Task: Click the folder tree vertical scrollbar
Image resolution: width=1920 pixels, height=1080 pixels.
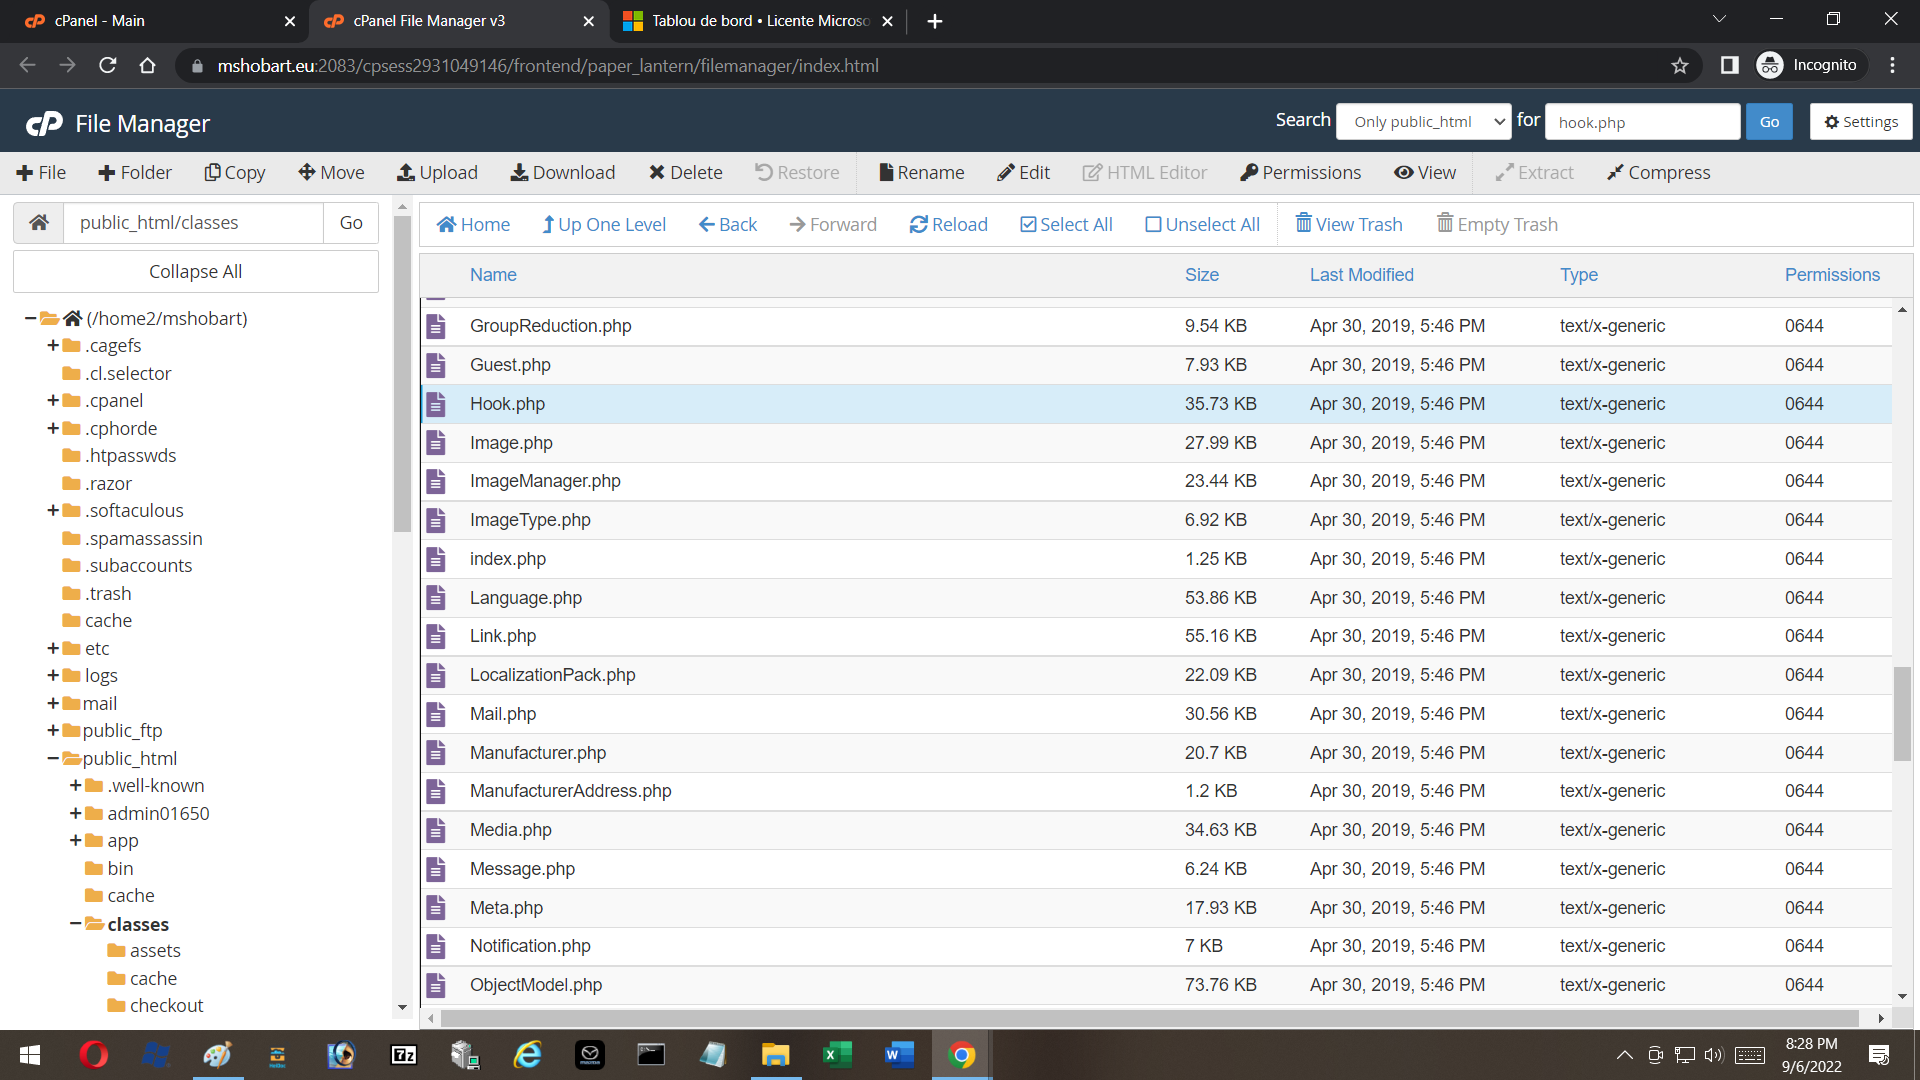Action: point(402,375)
